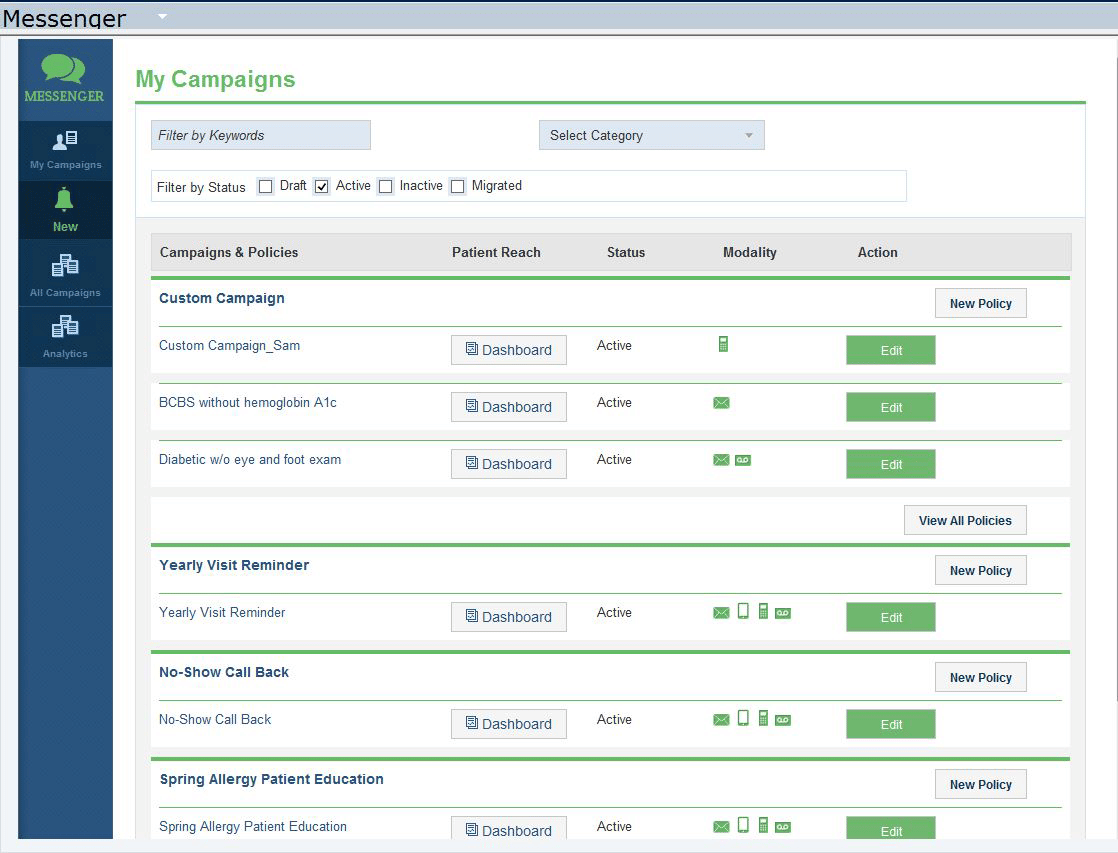Open the Select Category dropdown
The height and width of the screenshot is (853, 1118).
(x=652, y=135)
